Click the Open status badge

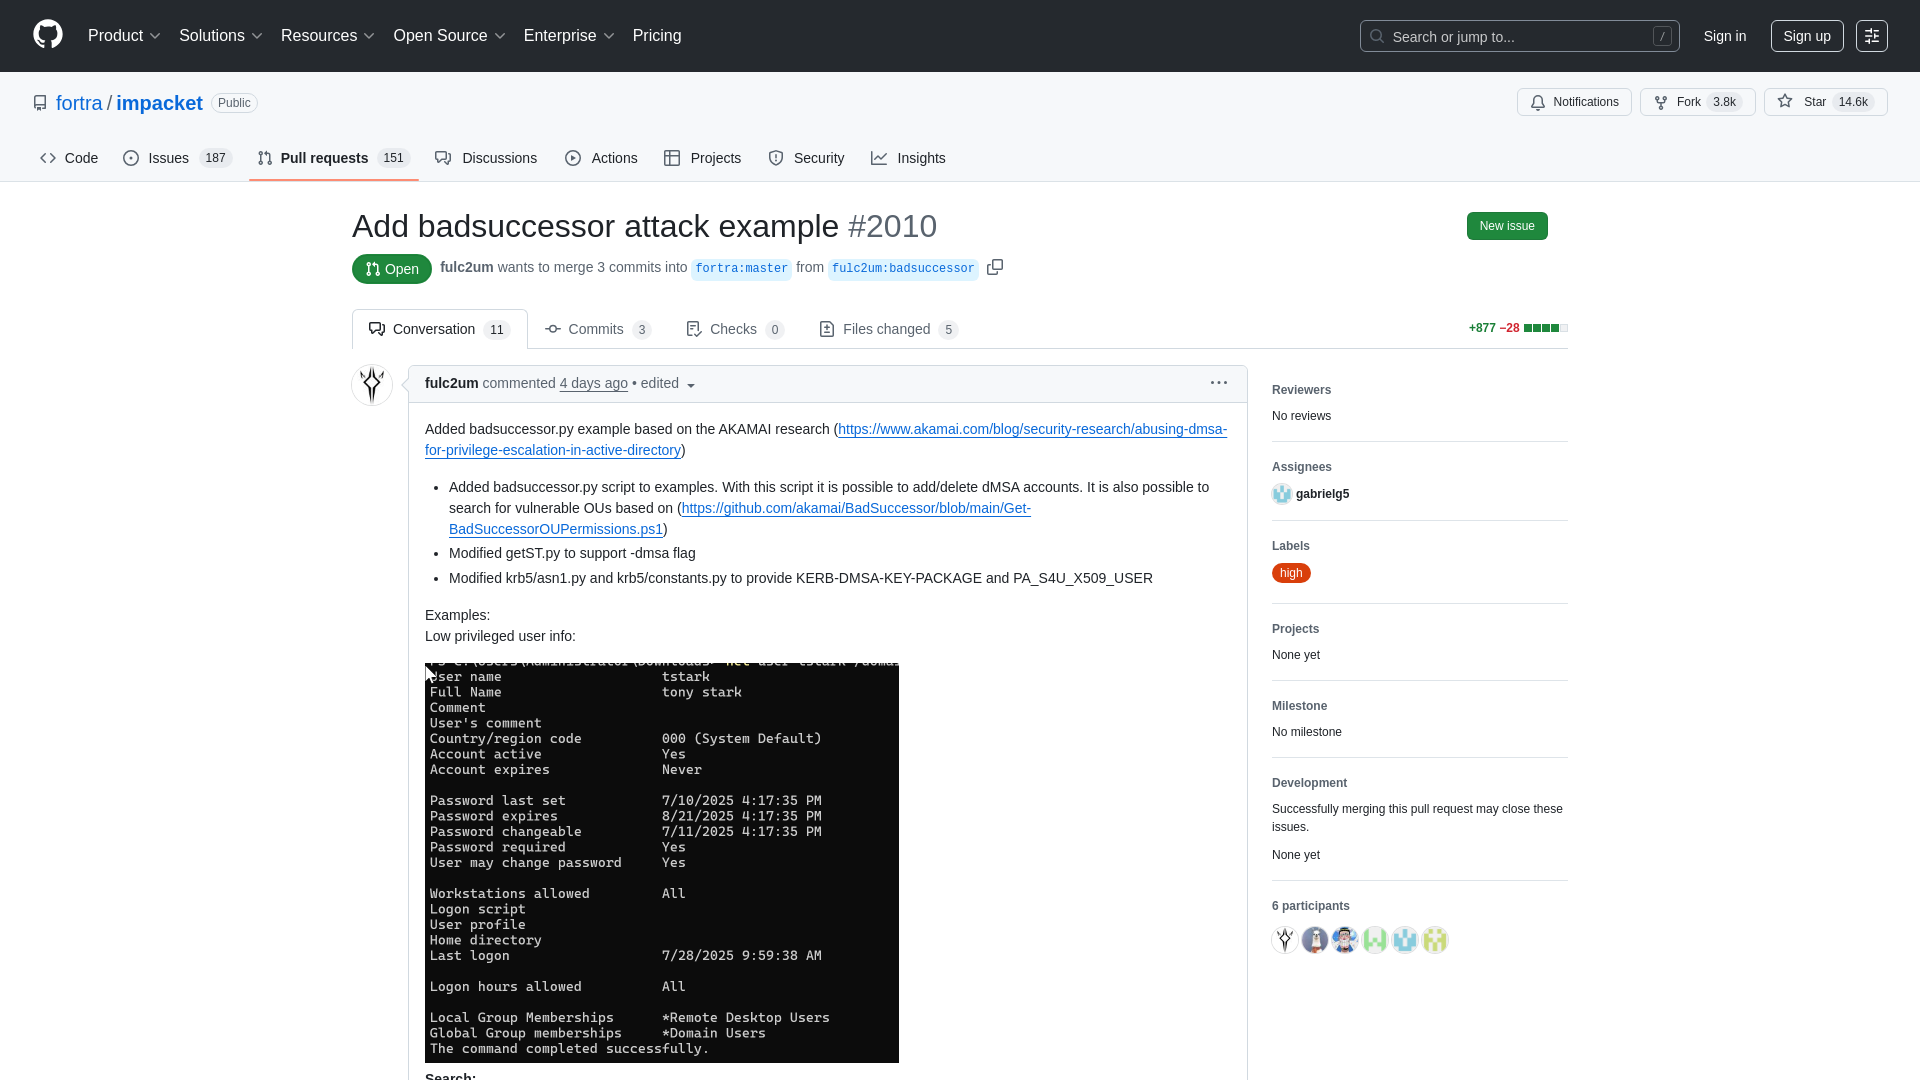click(x=392, y=269)
